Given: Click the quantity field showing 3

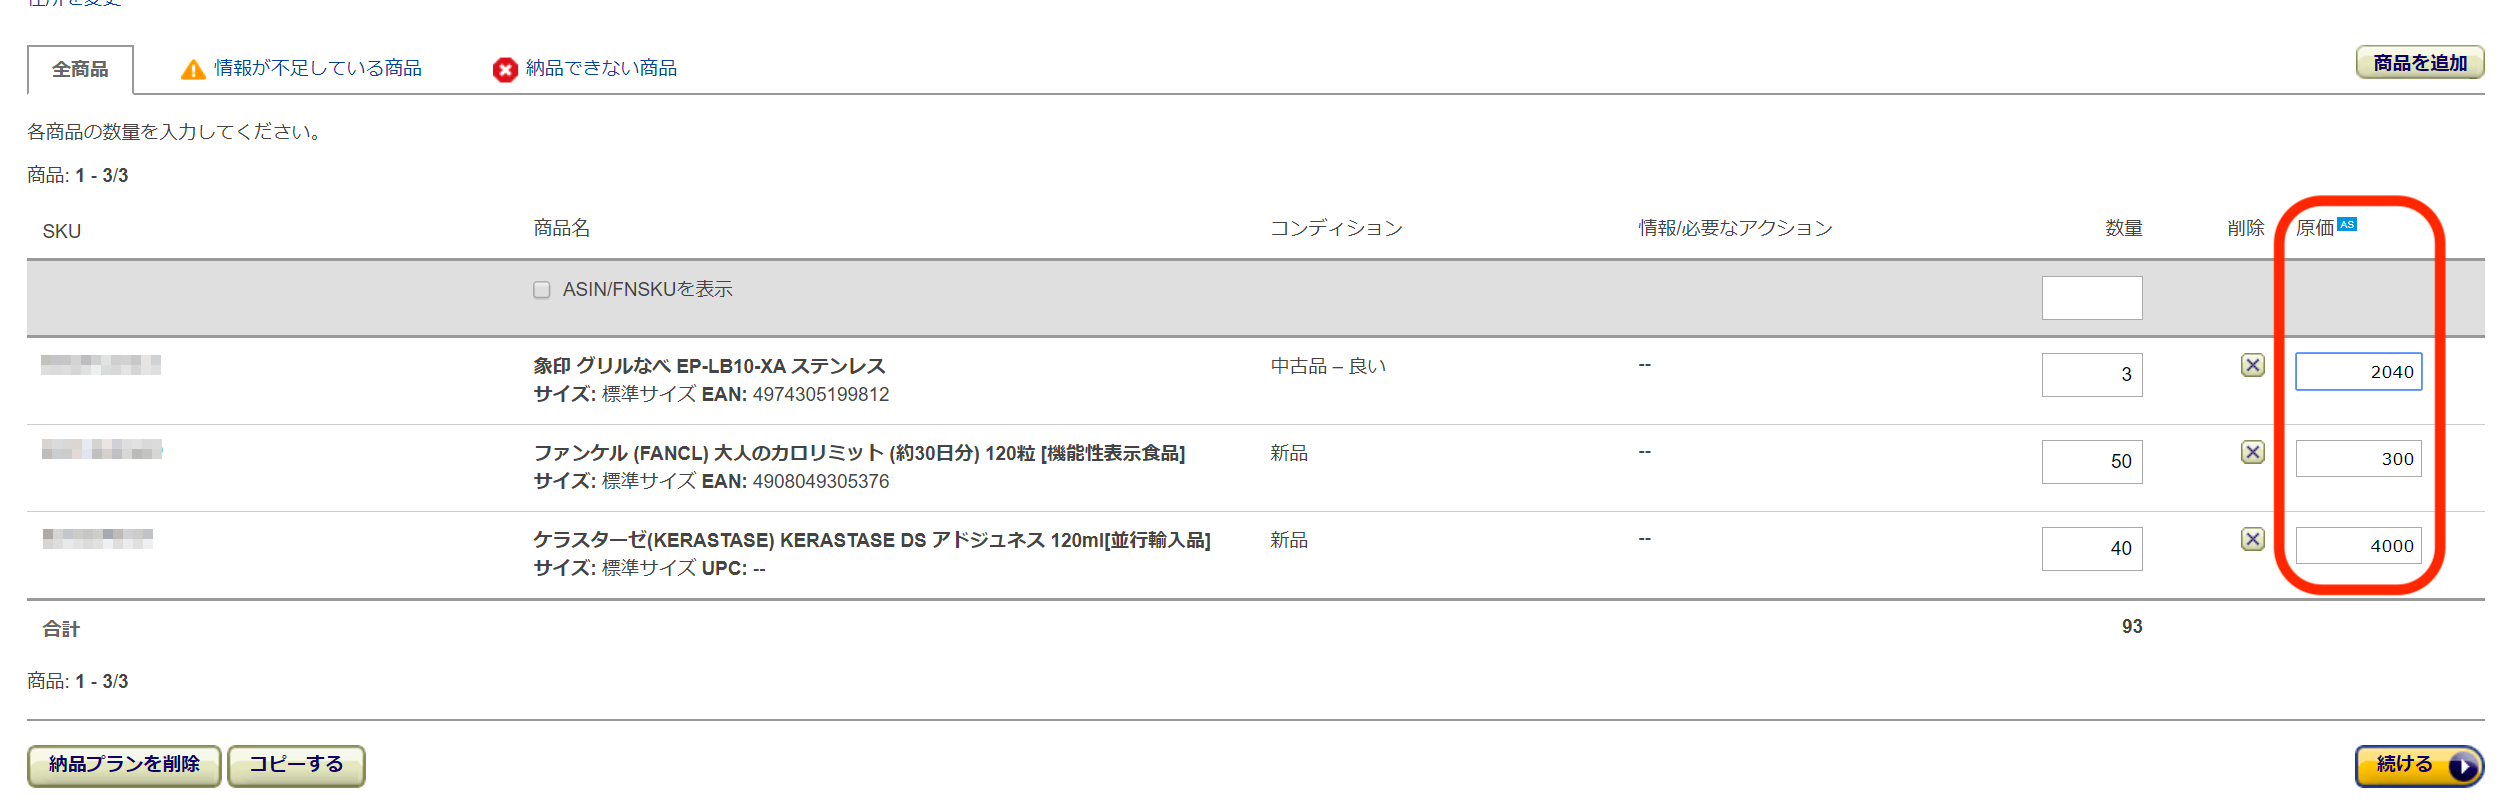Looking at the screenshot, I should (x=2091, y=375).
